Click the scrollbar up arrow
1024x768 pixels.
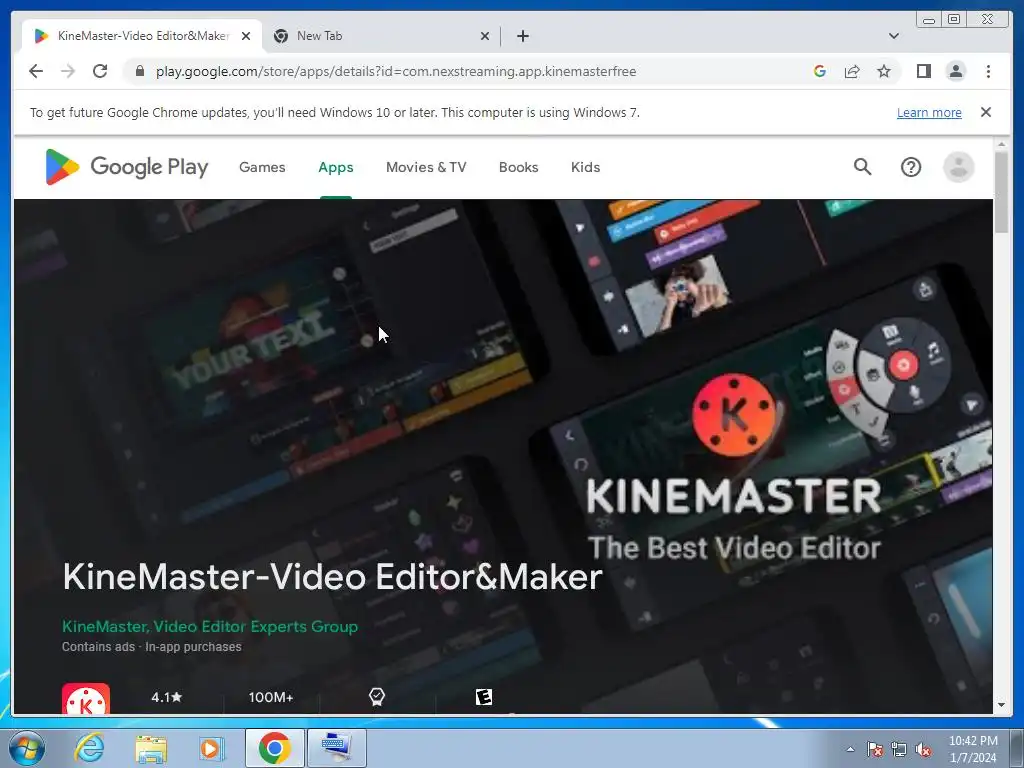click(x=1000, y=144)
